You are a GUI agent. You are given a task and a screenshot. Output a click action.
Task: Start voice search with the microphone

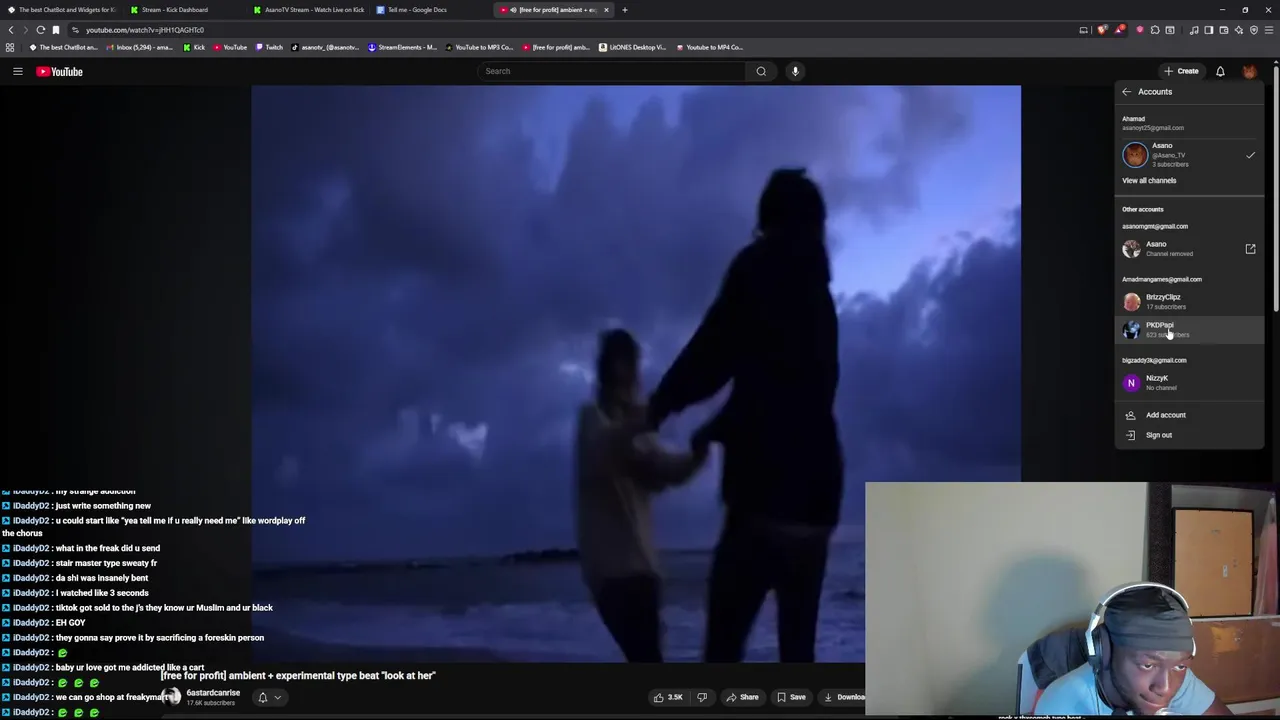coord(795,71)
